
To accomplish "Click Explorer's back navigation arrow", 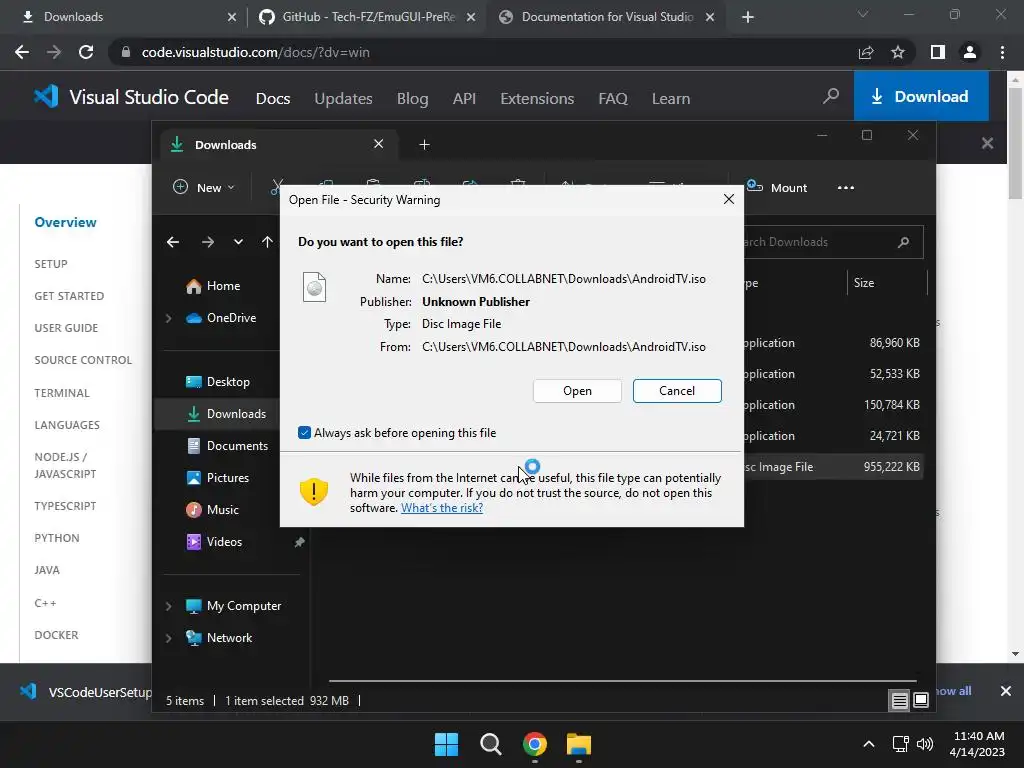I will click(172, 242).
